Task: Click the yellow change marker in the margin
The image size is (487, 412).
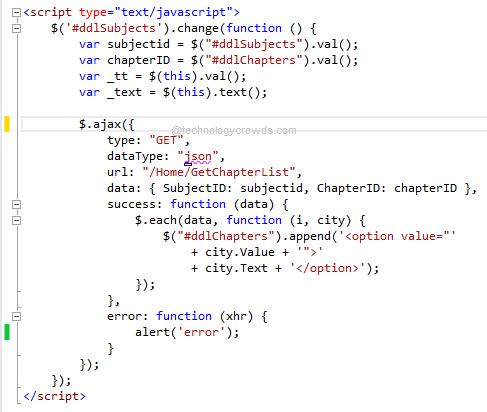Action: (x=7, y=124)
